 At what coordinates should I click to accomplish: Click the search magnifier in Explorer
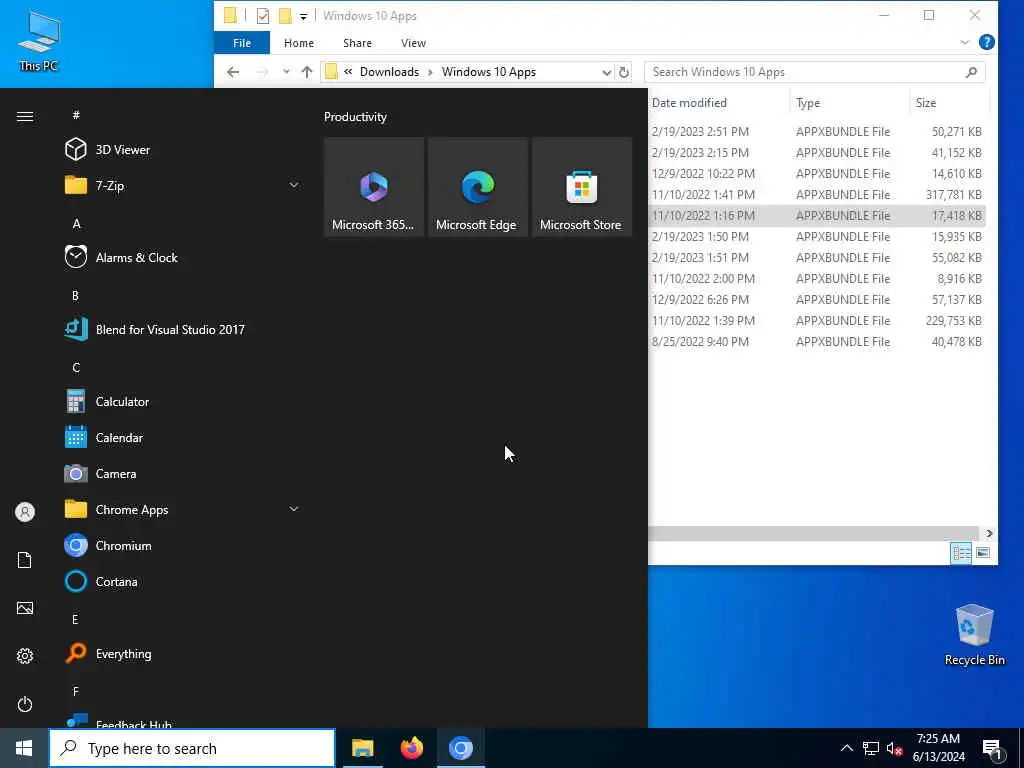coord(971,72)
